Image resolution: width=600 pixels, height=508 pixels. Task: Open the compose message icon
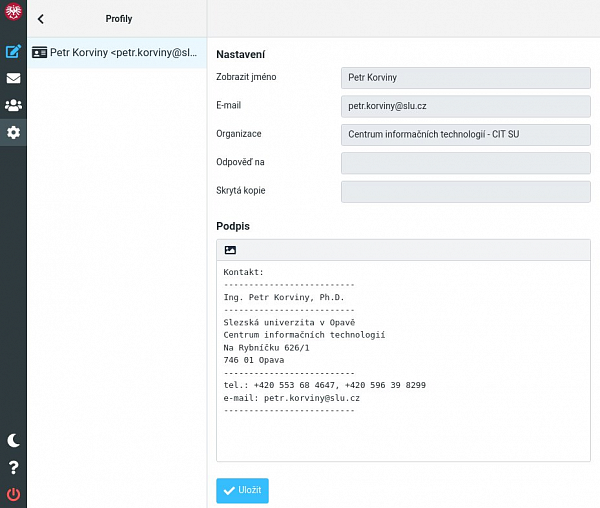(13, 51)
